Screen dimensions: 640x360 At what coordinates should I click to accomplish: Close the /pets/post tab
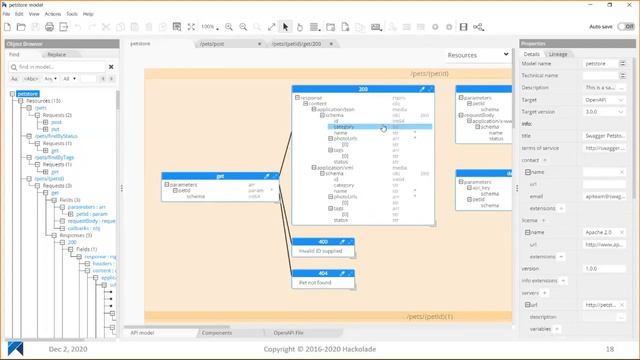click(x=259, y=44)
